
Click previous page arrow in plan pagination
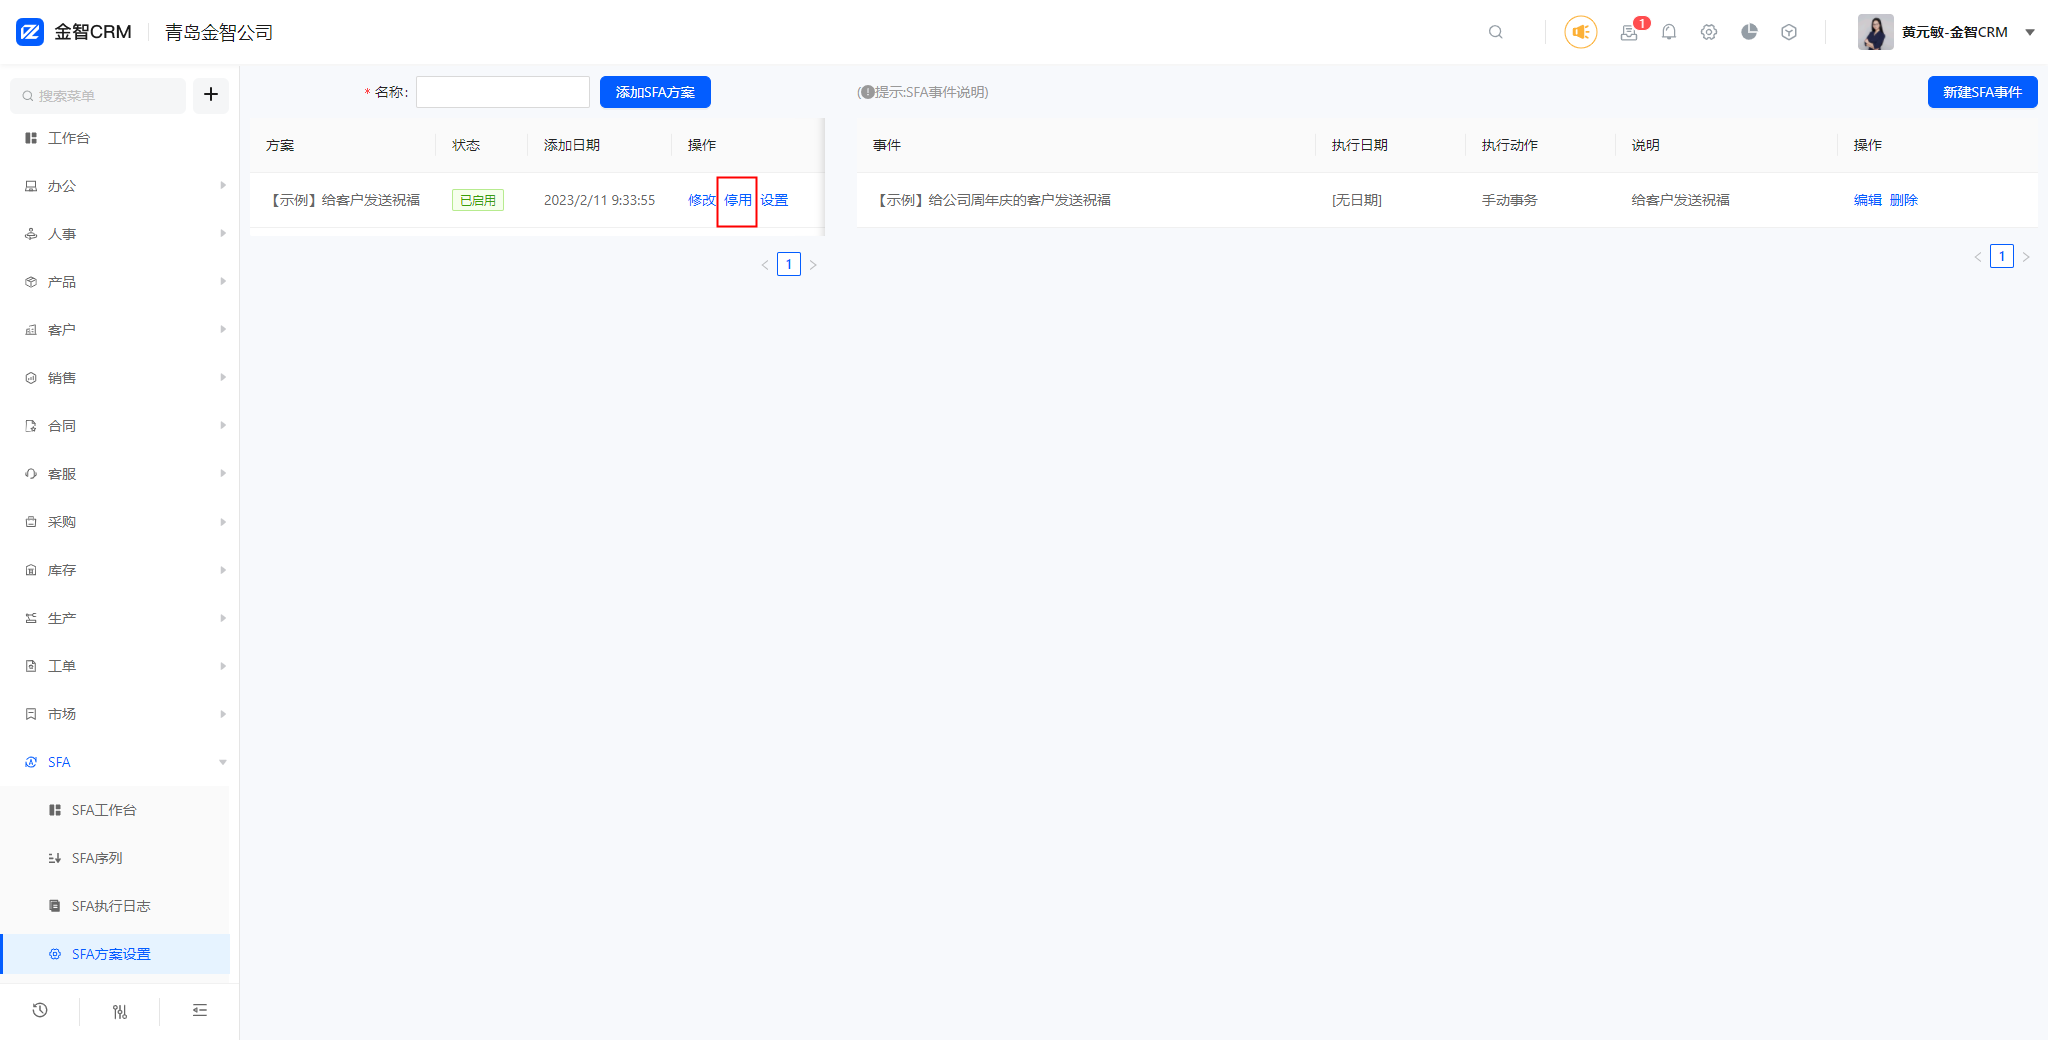(x=765, y=265)
